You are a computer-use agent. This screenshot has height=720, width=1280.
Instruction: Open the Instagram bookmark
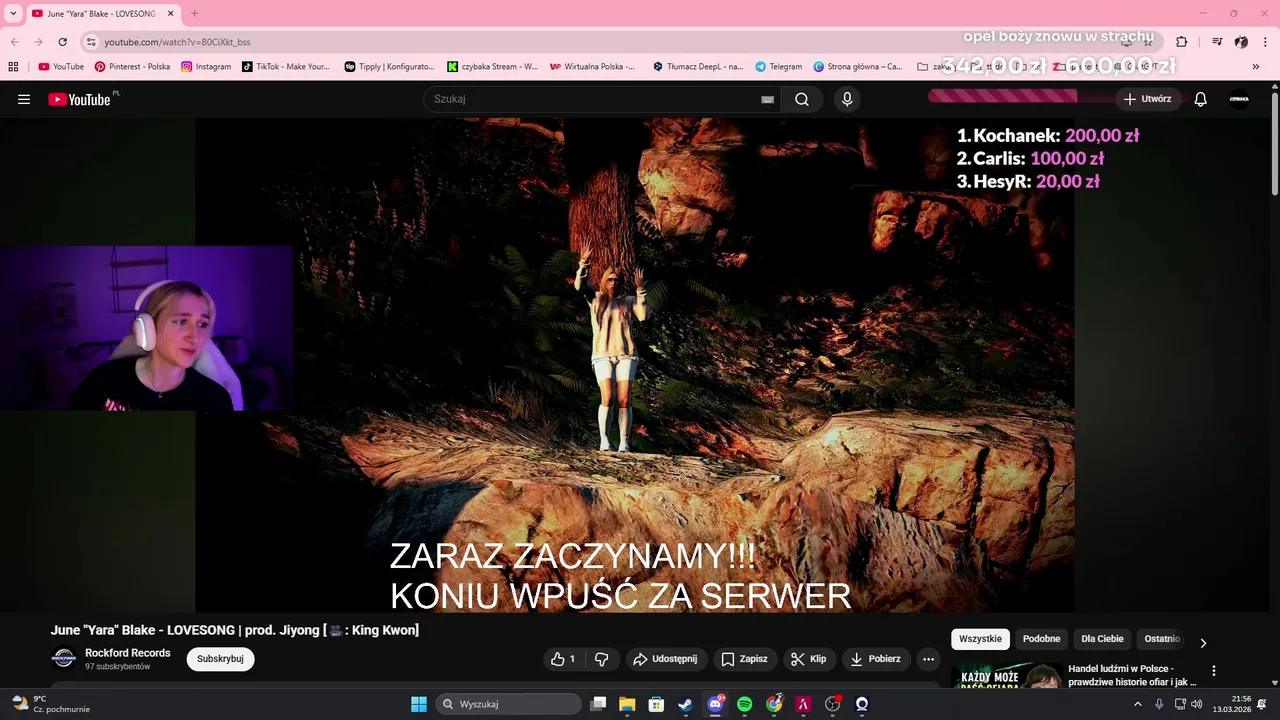point(206,67)
